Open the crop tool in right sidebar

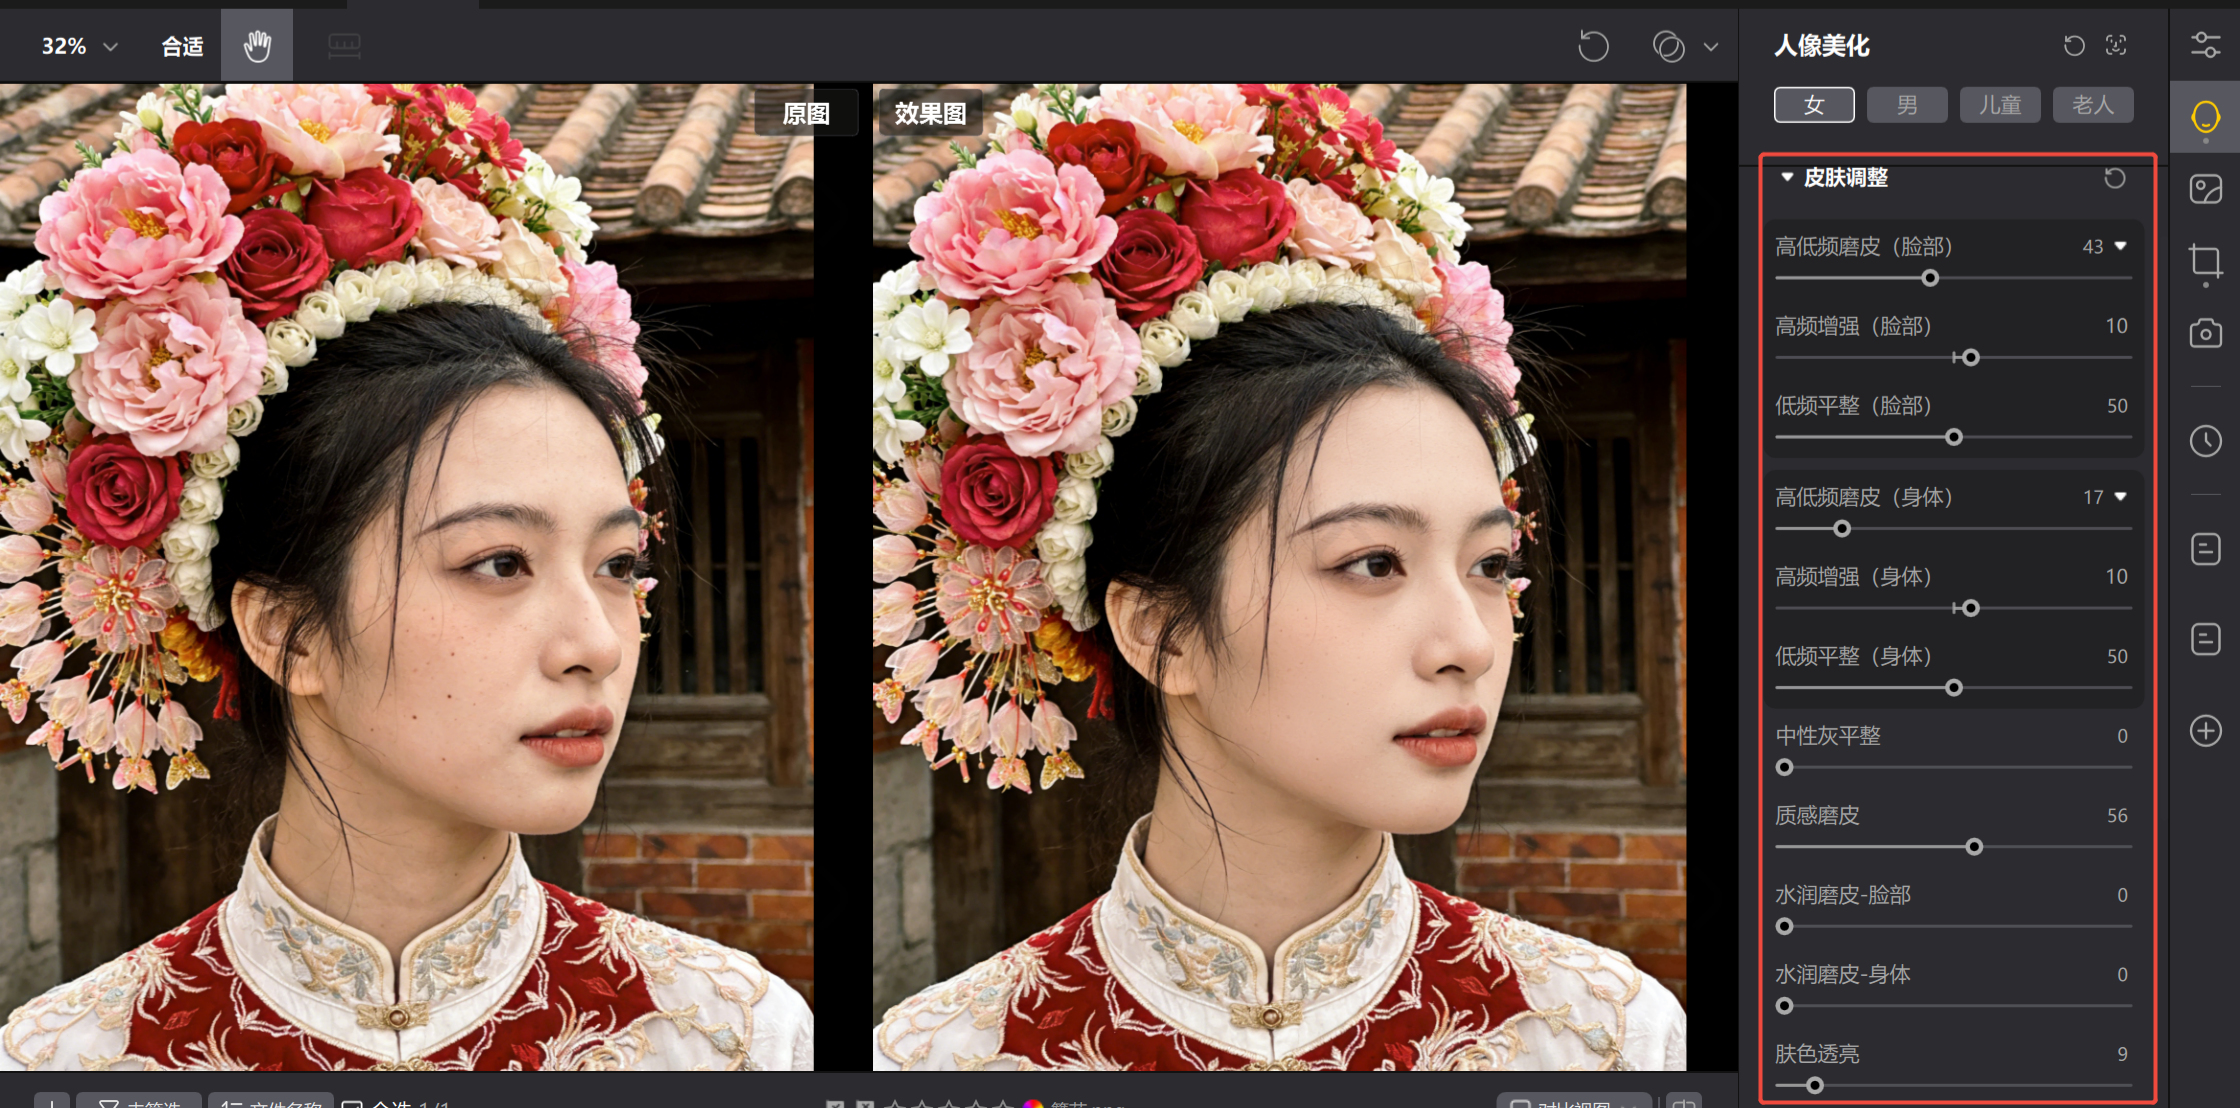2205,262
